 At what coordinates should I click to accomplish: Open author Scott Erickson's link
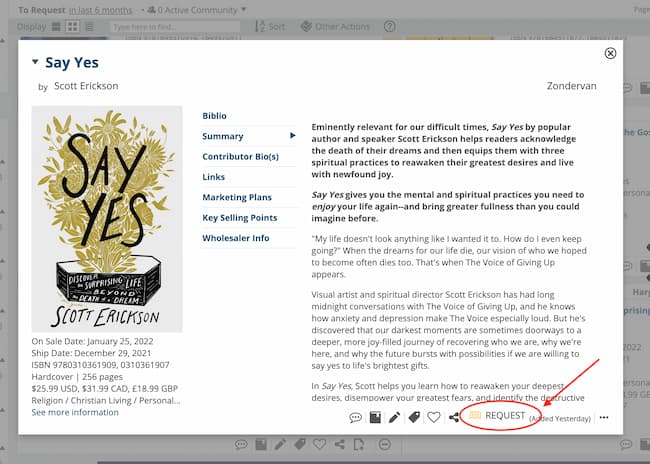click(x=86, y=86)
